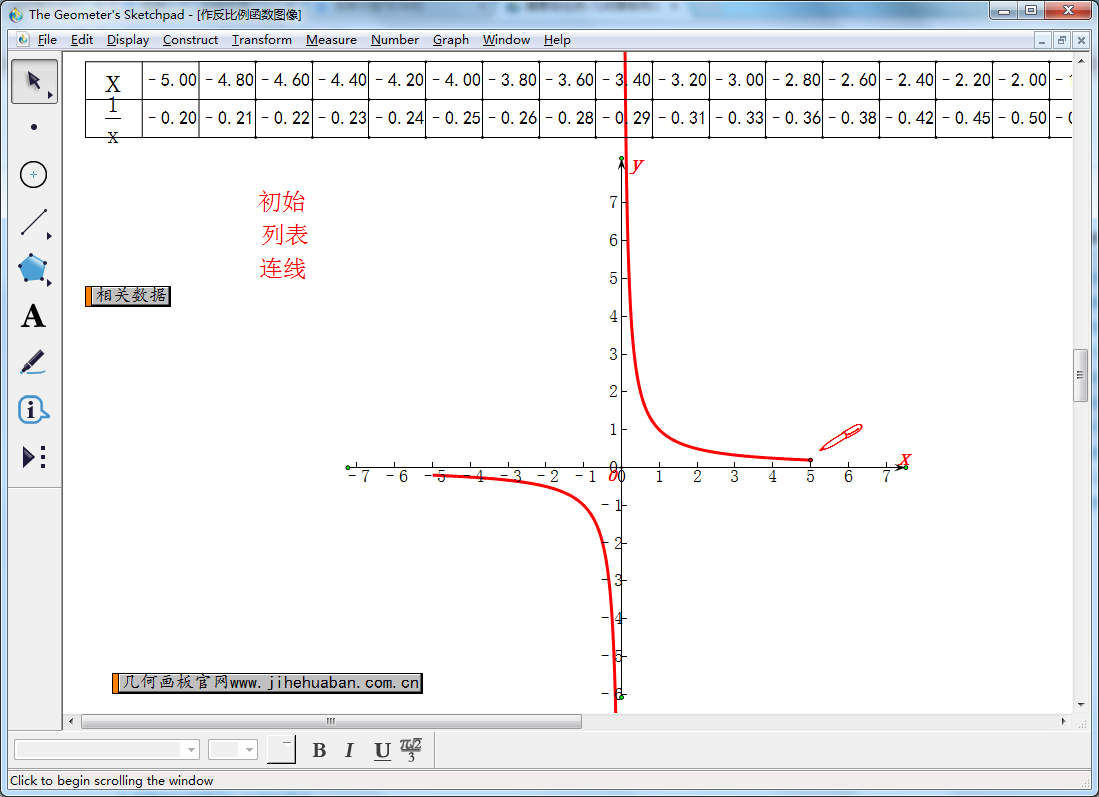Expand Selection Arrow tool variants arrow
This screenshot has width=1099, height=797.
[x=50, y=95]
